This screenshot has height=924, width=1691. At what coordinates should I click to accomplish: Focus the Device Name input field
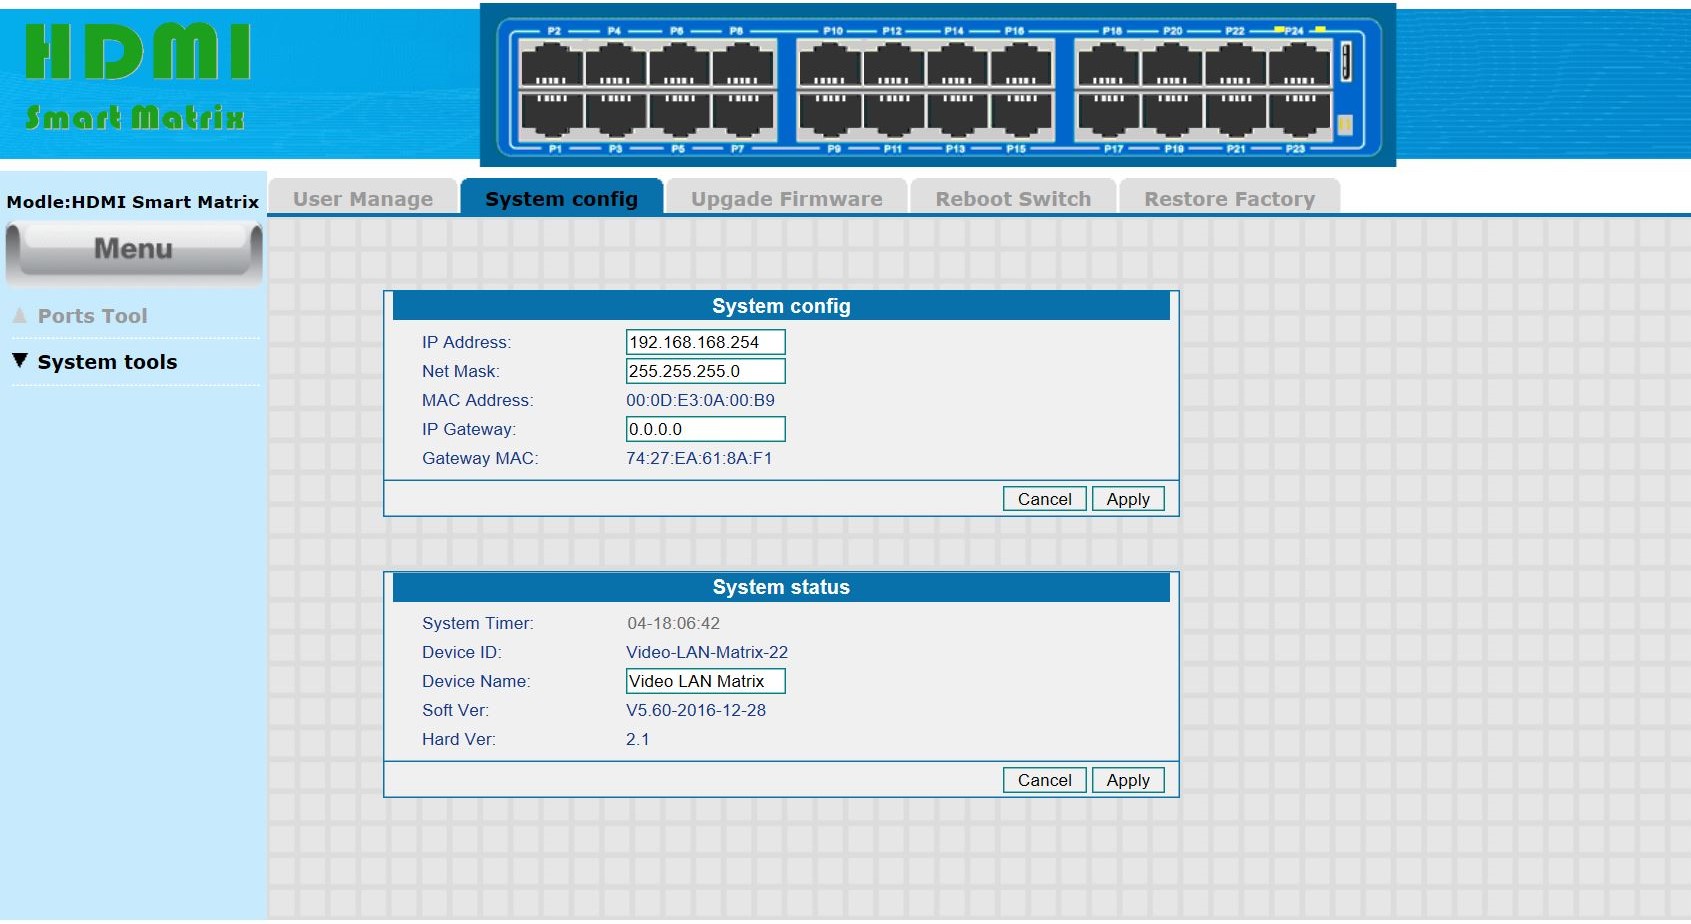click(706, 681)
